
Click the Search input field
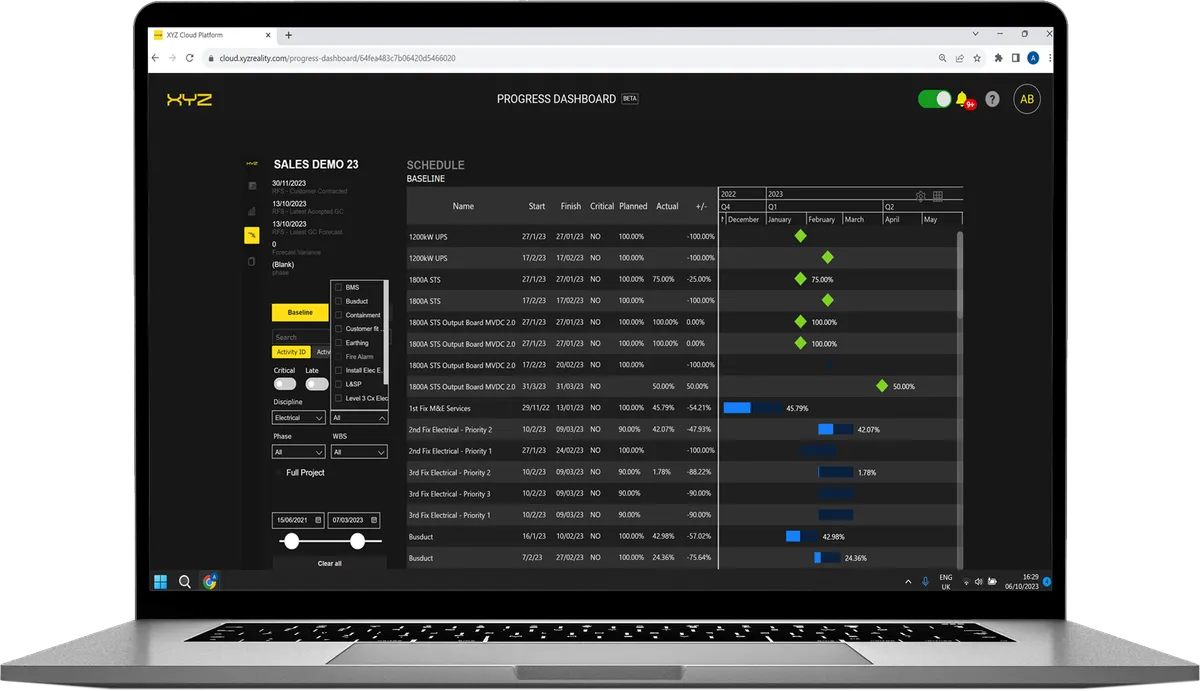(x=300, y=337)
